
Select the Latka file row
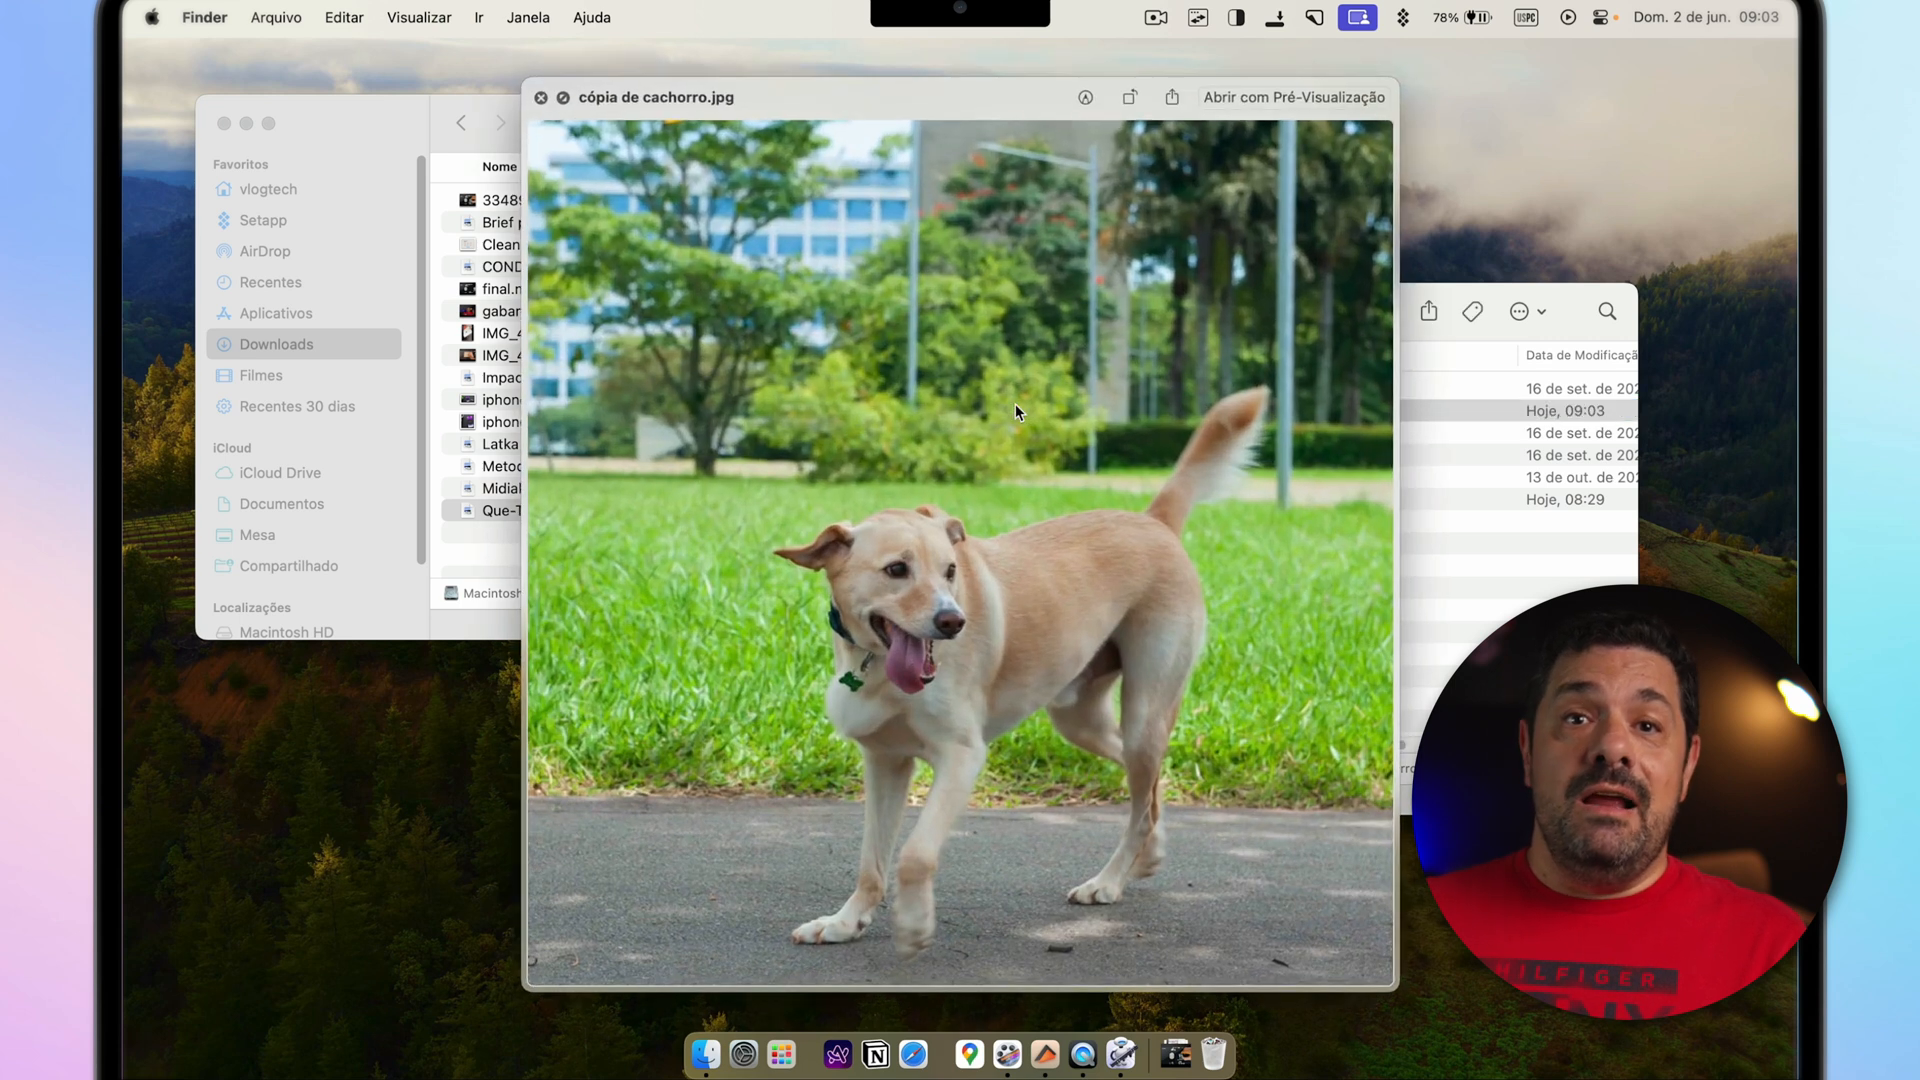[482, 444]
